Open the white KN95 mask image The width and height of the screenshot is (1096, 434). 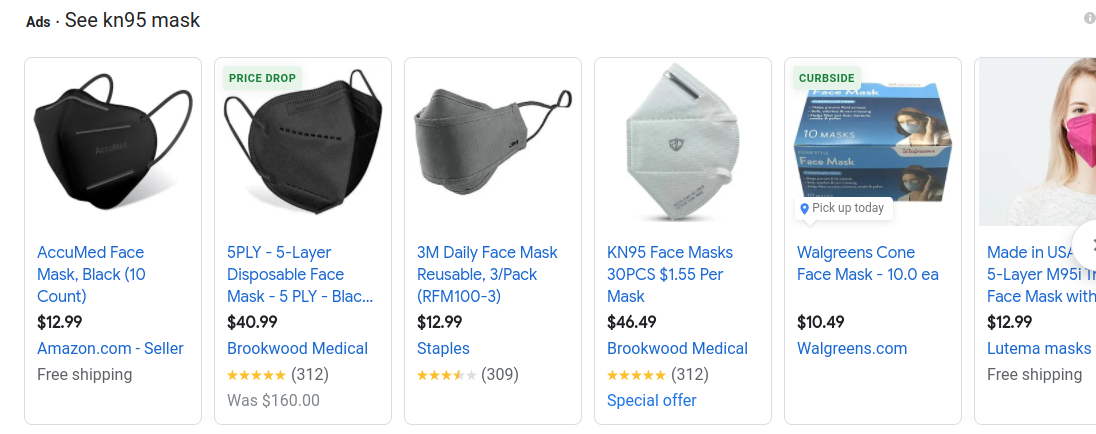(683, 142)
